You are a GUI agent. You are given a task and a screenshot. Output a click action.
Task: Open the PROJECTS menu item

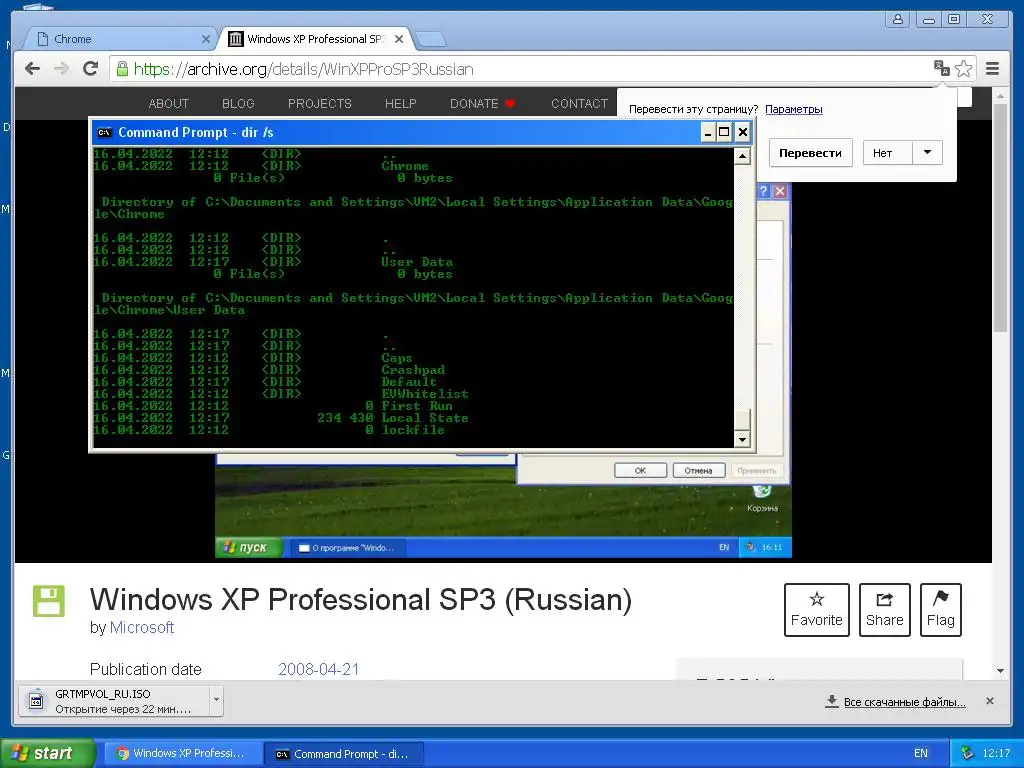(319, 104)
